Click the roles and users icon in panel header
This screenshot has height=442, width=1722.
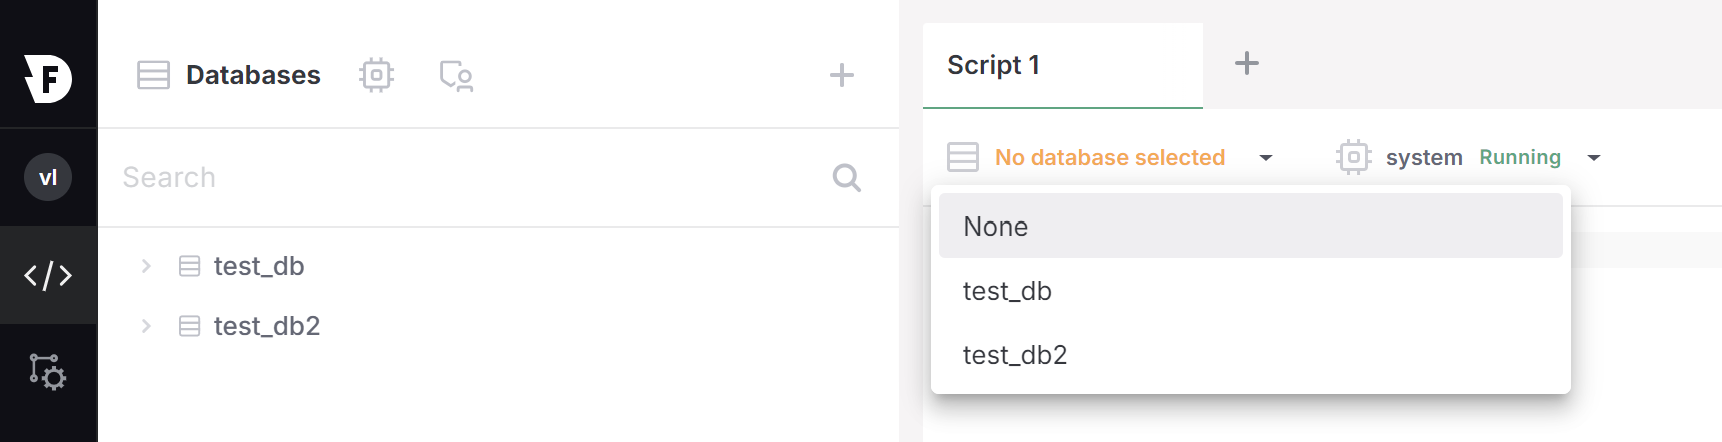[x=456, y=76]
